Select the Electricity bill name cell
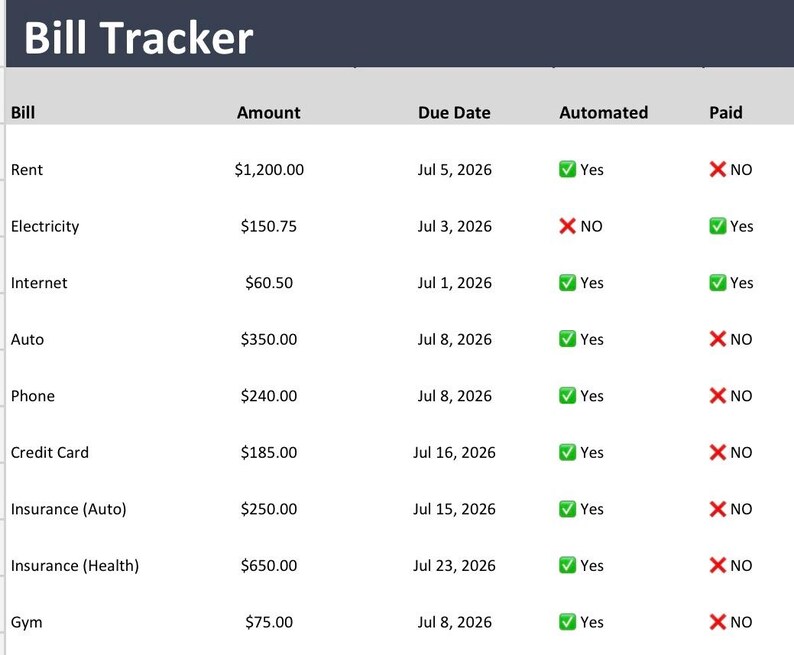This screenshot has height=655, width=794. tap(45, 226)
